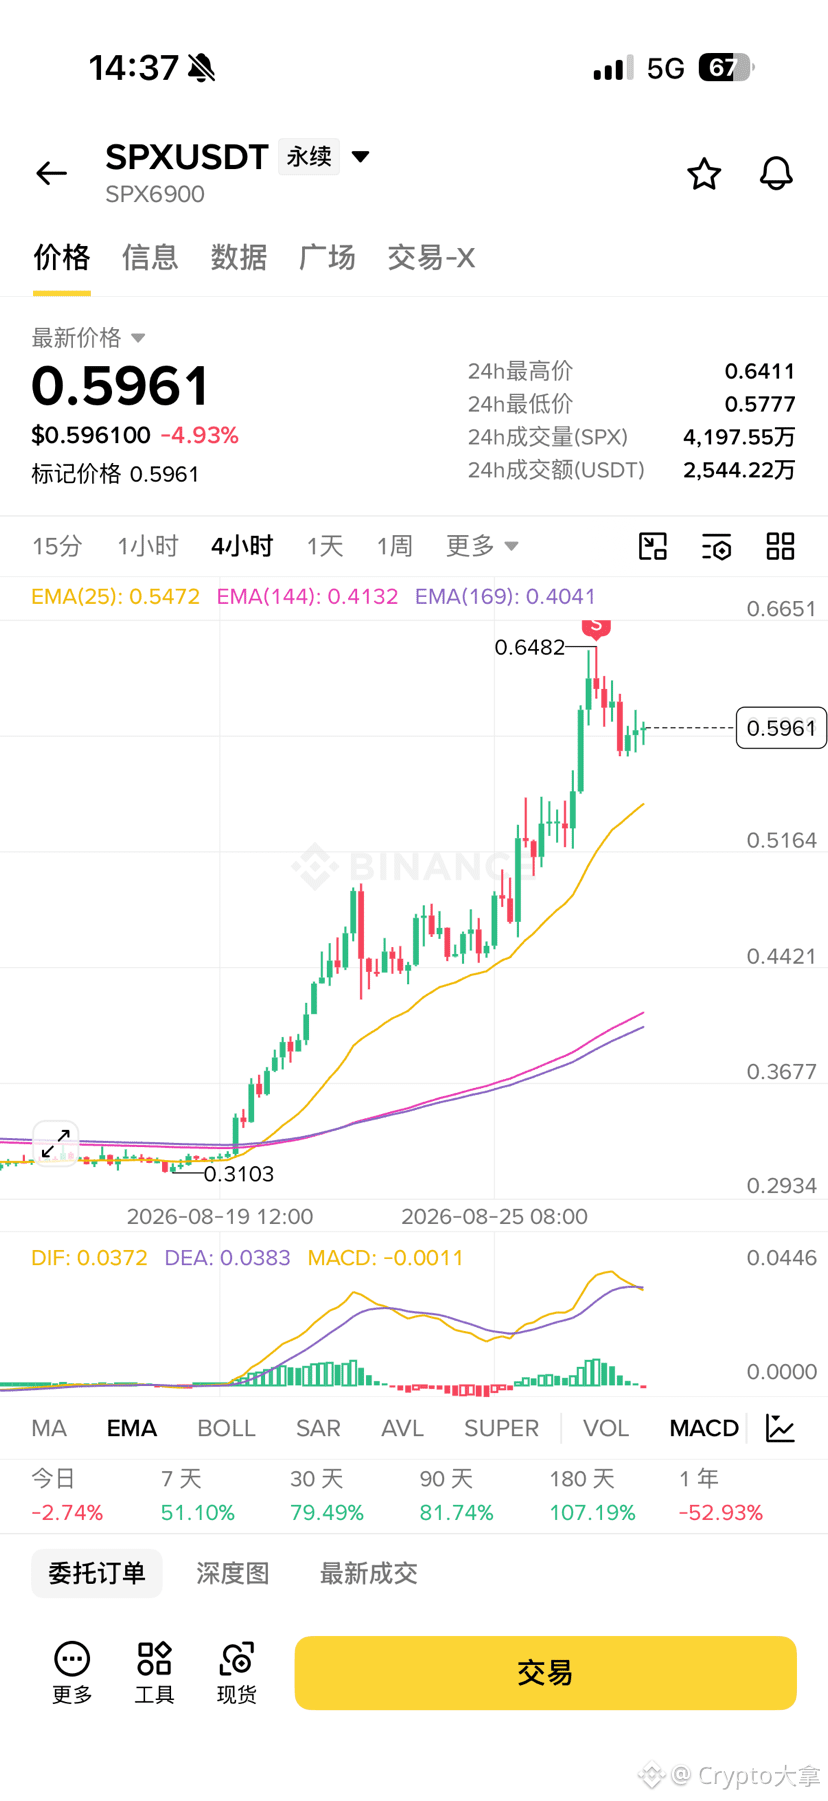Screen dimensions: 828x1801
Task: Switch to the 数据 tab
Action: point(239,258)
